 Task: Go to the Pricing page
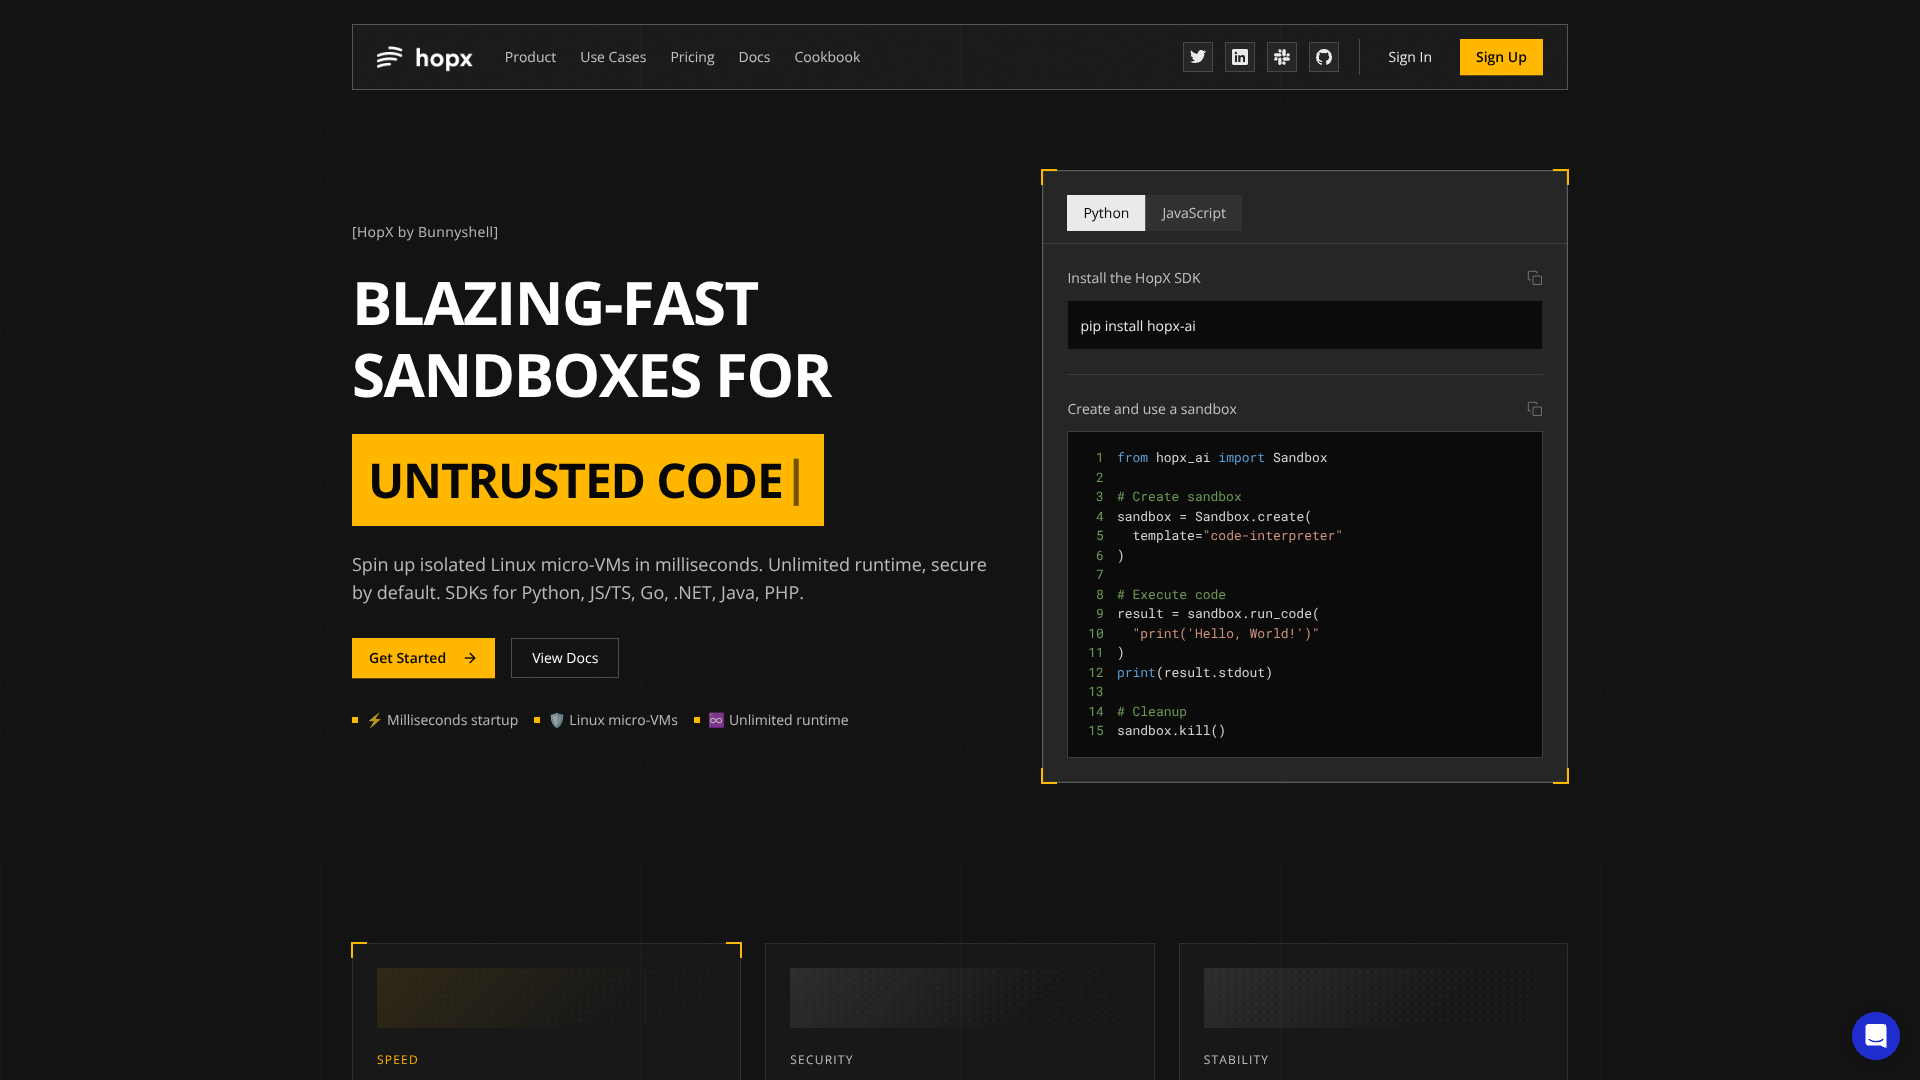click(x=692, y=57)
